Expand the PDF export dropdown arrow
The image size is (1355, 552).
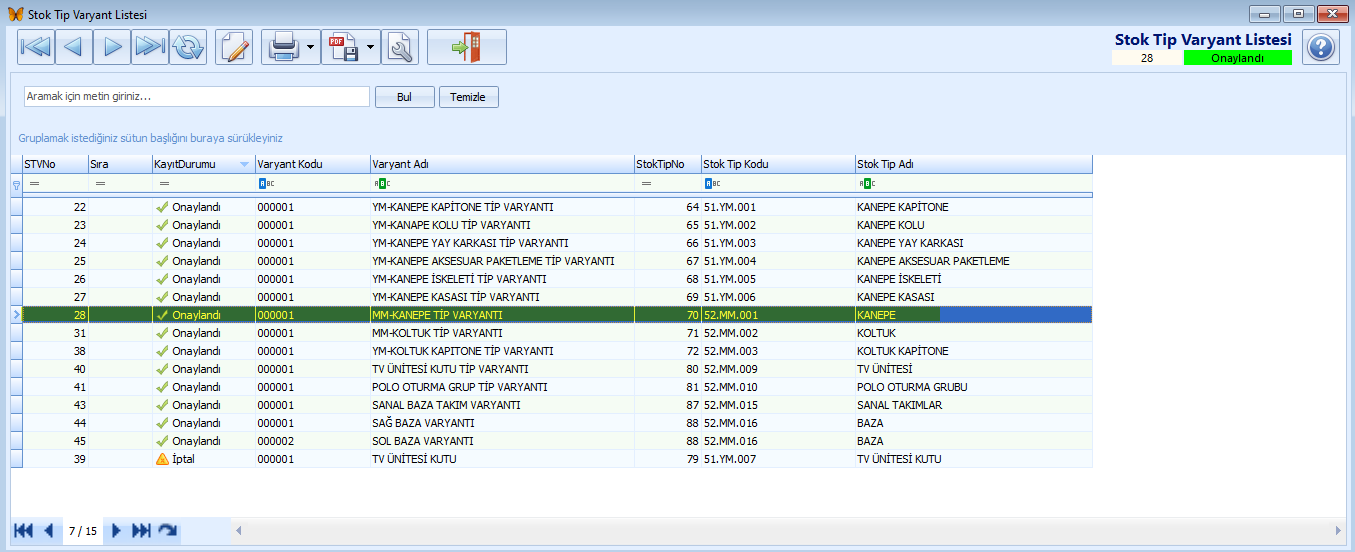(x=371, y=47)
